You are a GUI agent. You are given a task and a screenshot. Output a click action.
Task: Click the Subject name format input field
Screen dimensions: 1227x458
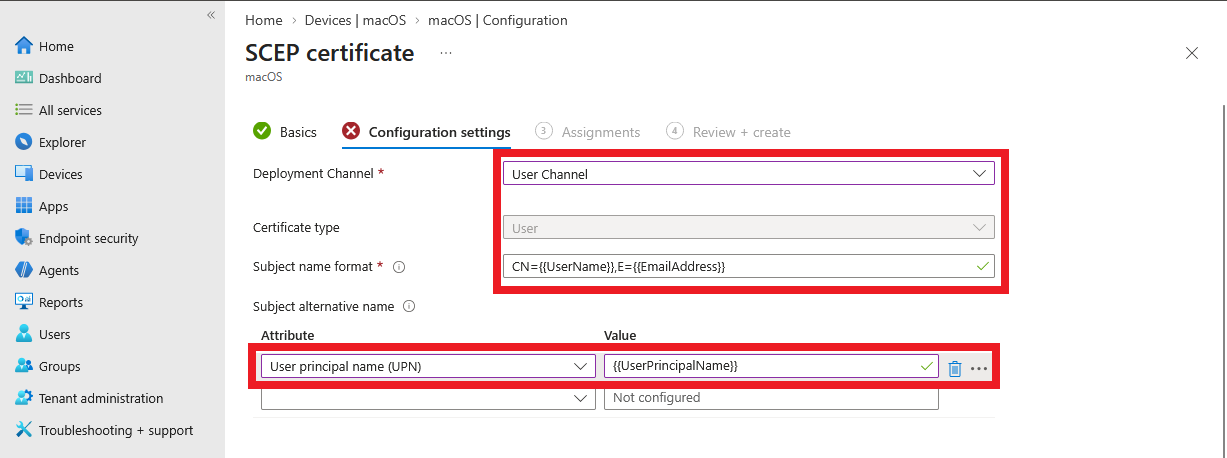[748, 267]
